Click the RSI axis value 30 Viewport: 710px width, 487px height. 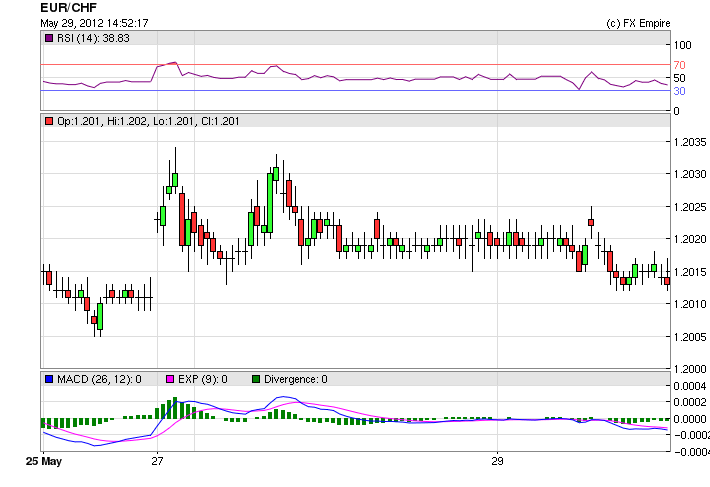pyautogui.click(x=679, y=91)
